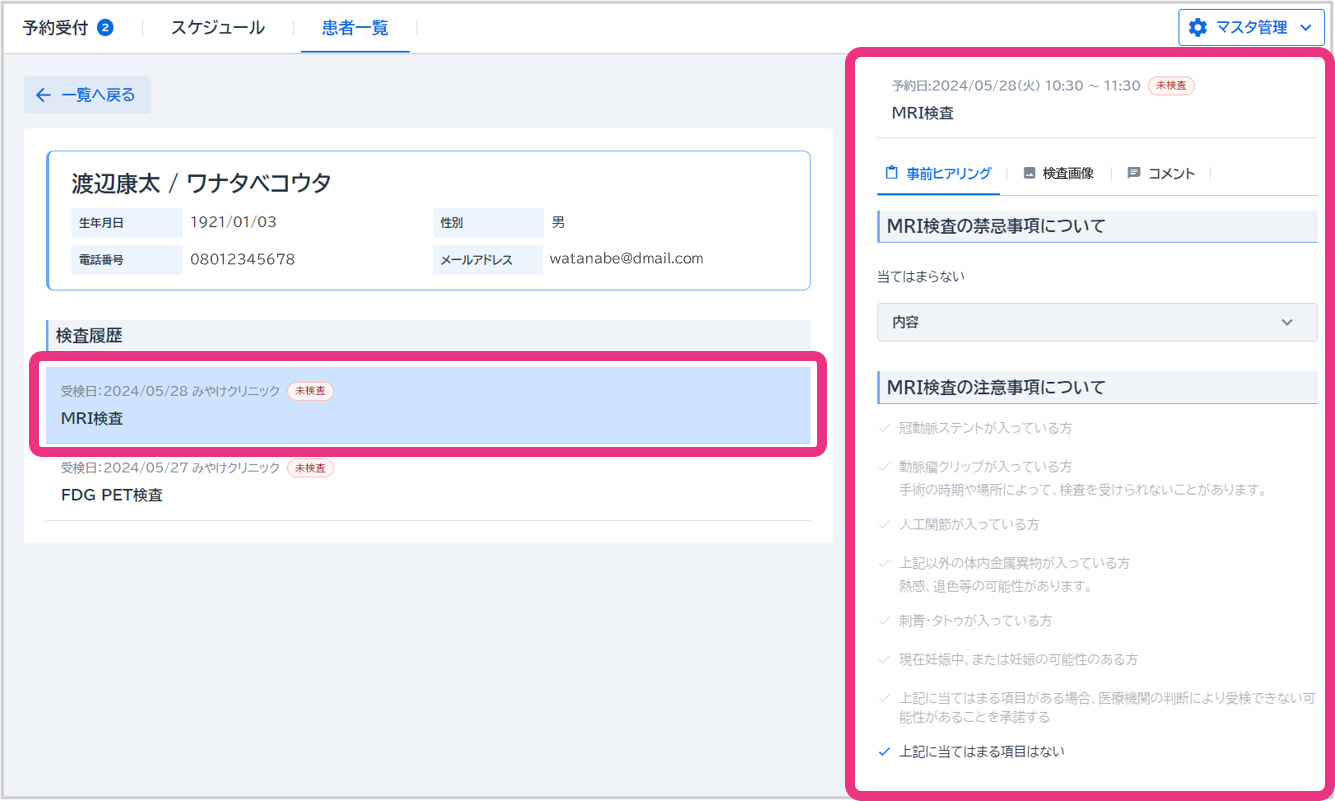Open the マスタ管理 dropdown chevron
1335x801 pixels.
pos(1304,28)
